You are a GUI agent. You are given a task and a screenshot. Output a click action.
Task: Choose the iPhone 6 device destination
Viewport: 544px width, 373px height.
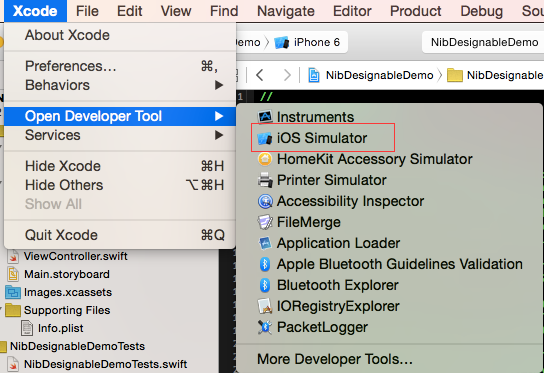pos(307,42)
